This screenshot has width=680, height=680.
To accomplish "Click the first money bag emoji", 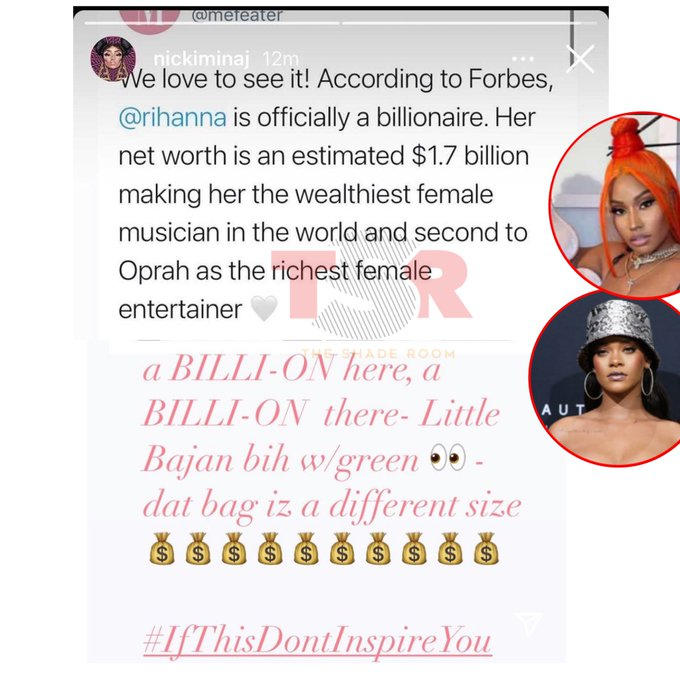I will coord(162,549).
